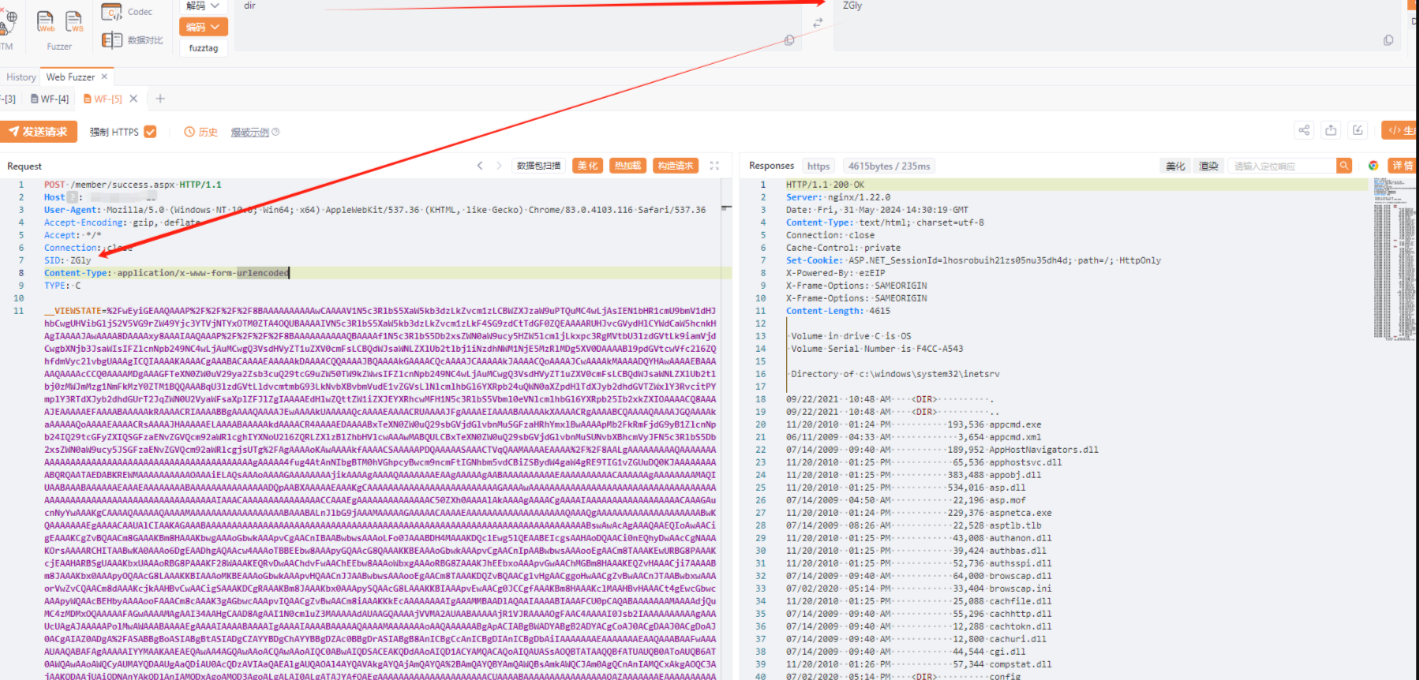Image resolution: width=1419 pixels, height=680 pixels.
Task: Open the WebSocket Fuzzer WS icon
Action: tap(74, 21)
